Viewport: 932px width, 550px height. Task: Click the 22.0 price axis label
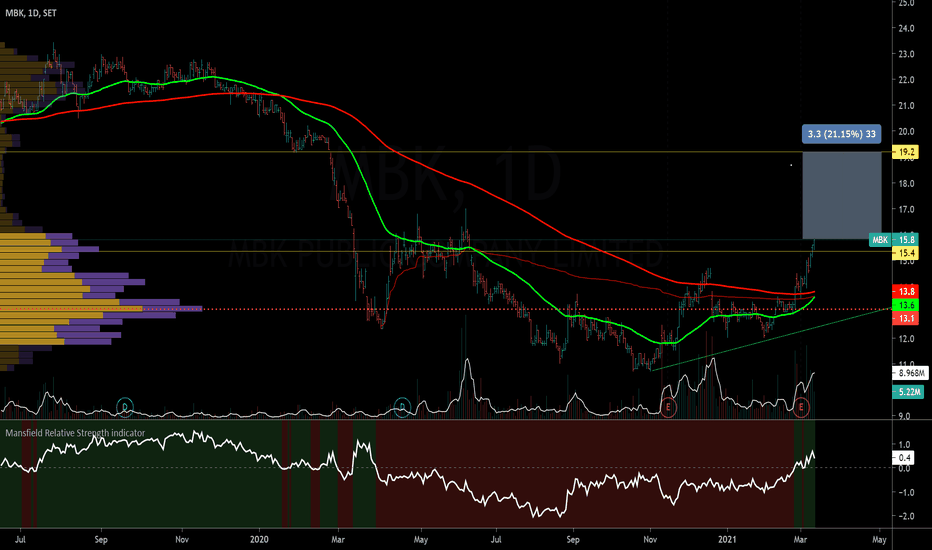[x=906, y=80]
